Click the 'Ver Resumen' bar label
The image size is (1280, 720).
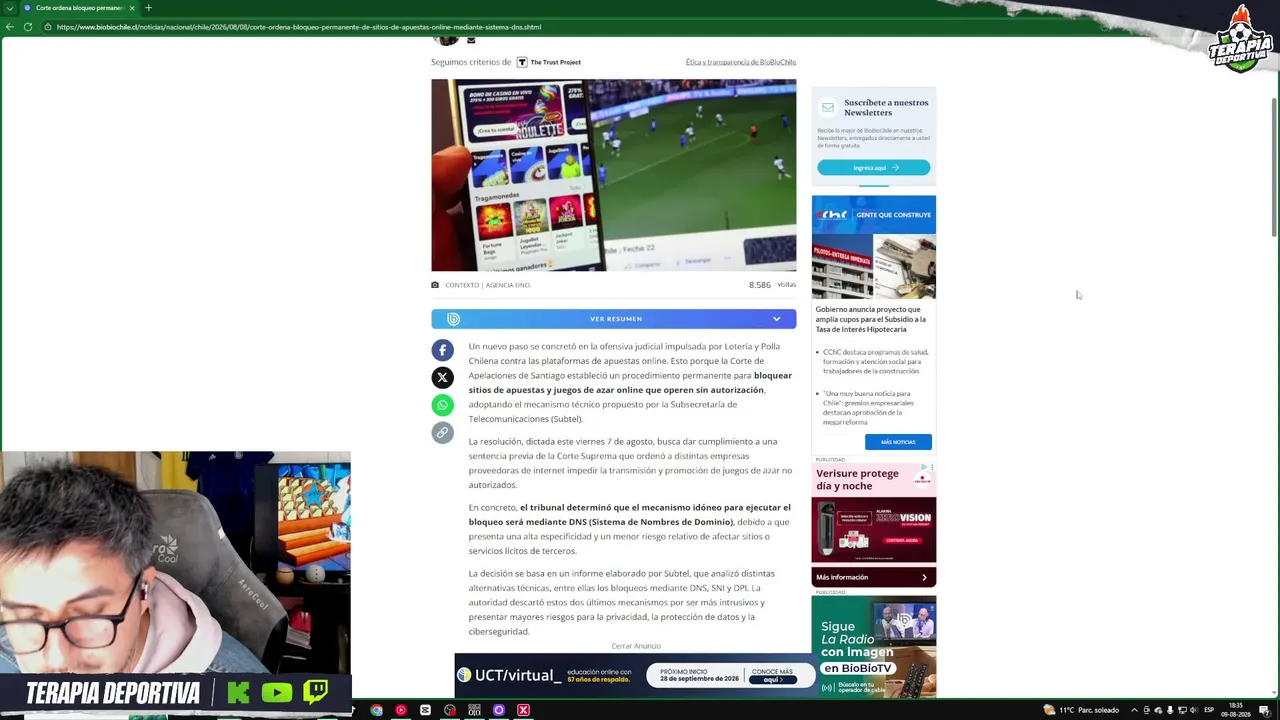[x=616, y=319]
